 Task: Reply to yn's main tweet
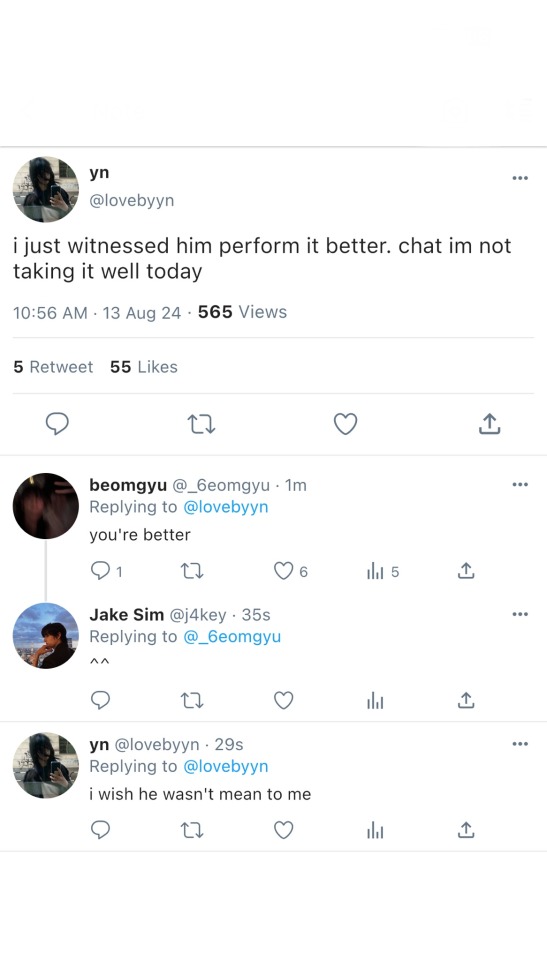(58, 424)
